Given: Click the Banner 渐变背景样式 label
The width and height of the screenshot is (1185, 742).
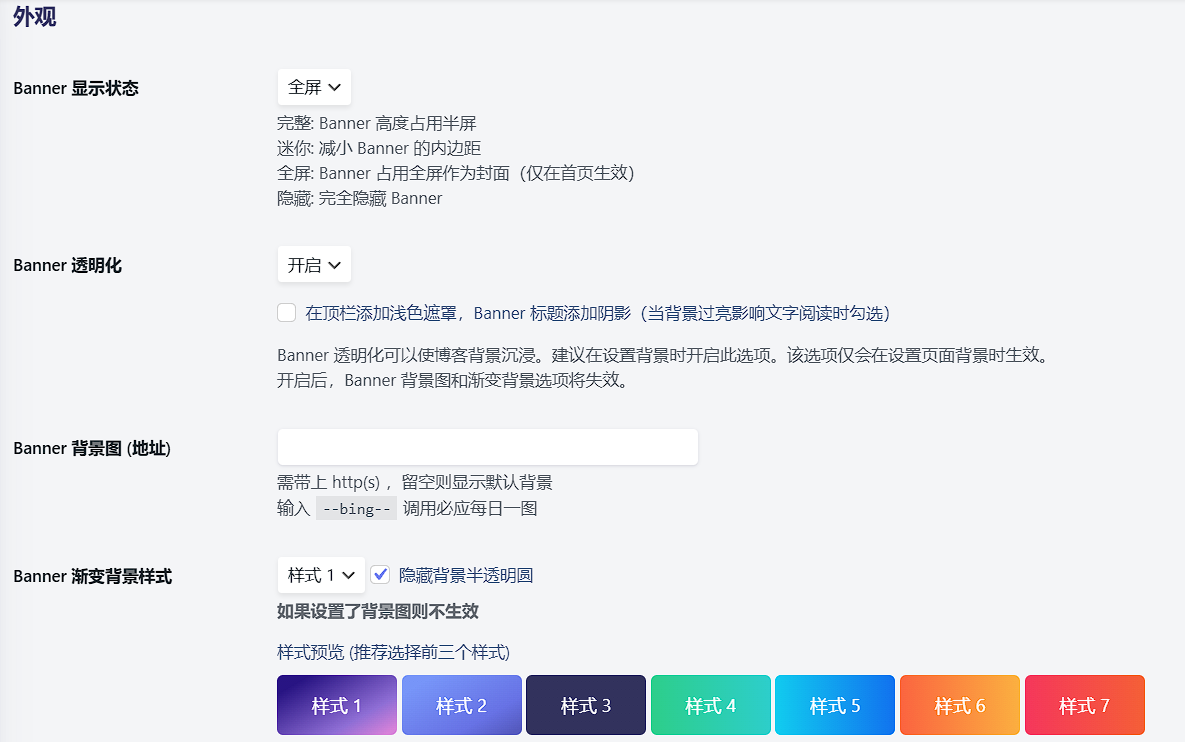Looking at the screenshot, I should tap(93, 577).
